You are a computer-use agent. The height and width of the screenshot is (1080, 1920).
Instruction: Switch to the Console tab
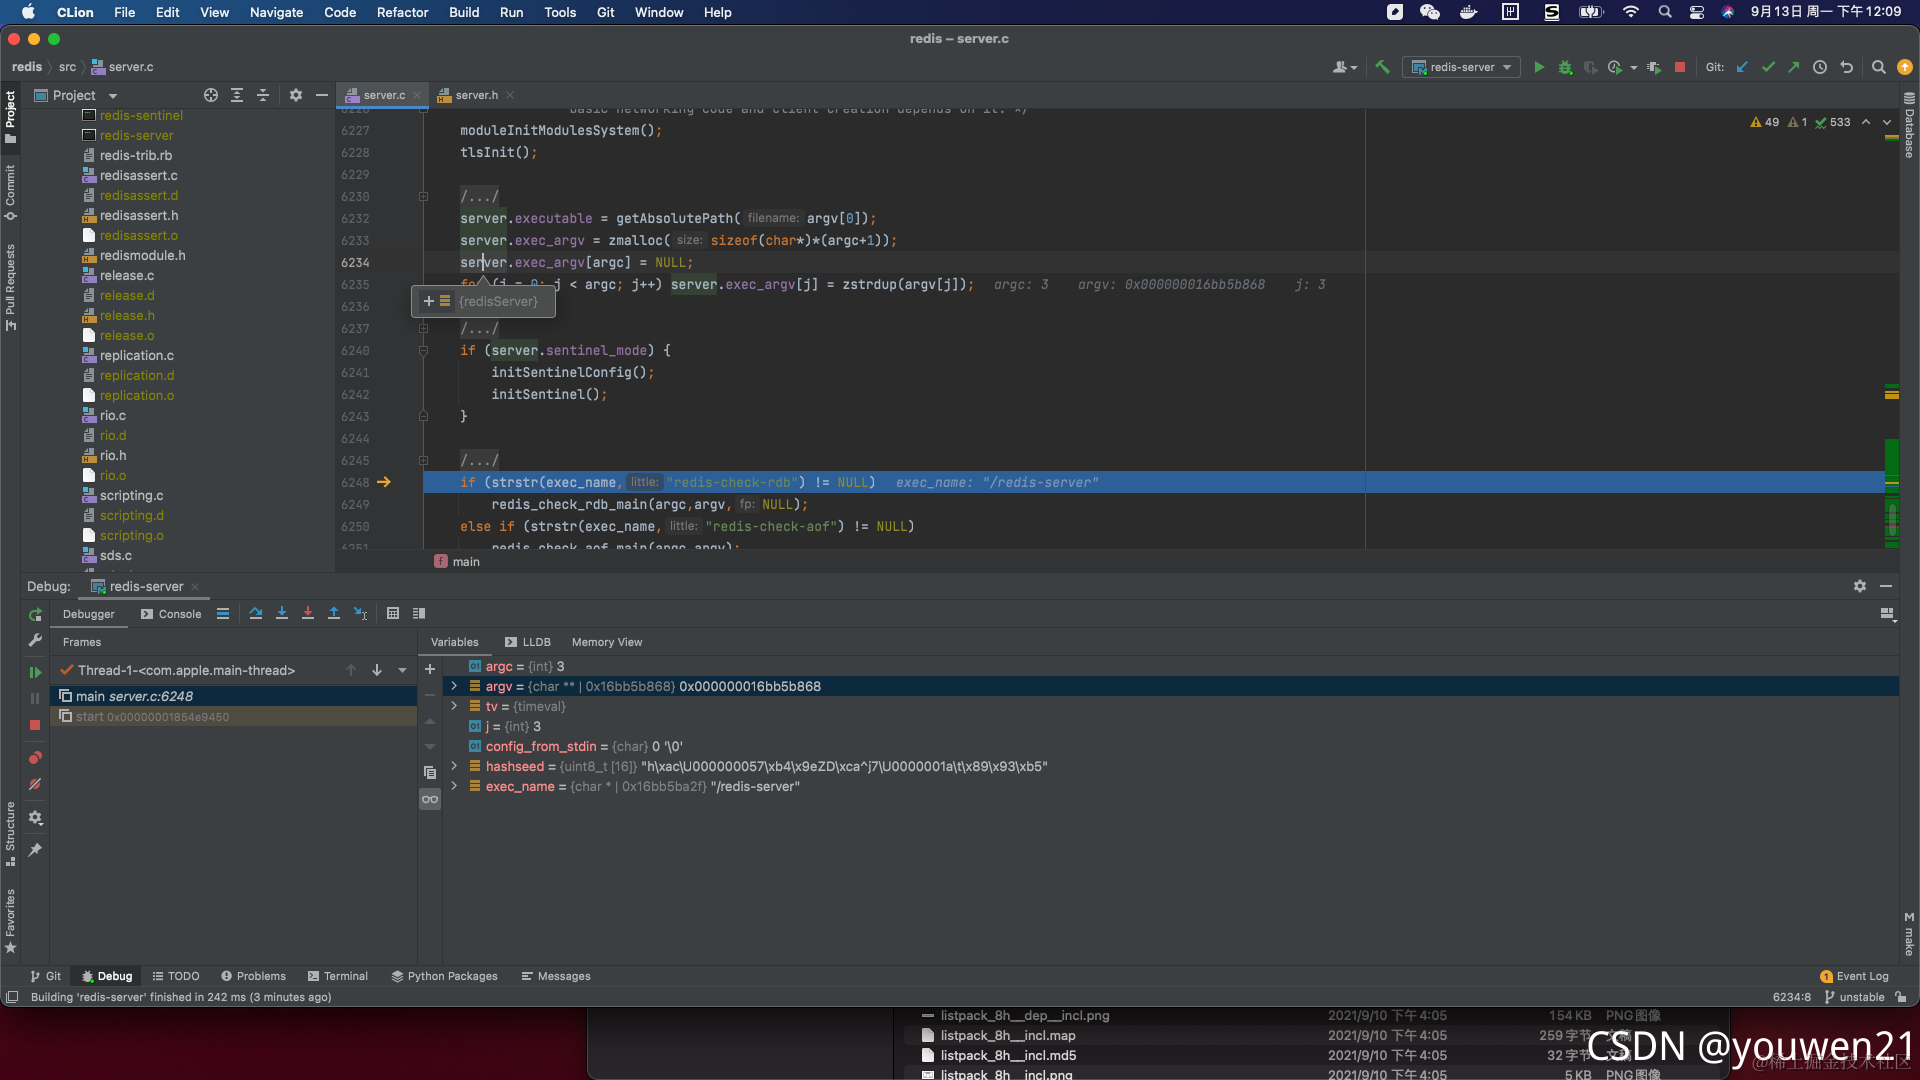(171, 614)
